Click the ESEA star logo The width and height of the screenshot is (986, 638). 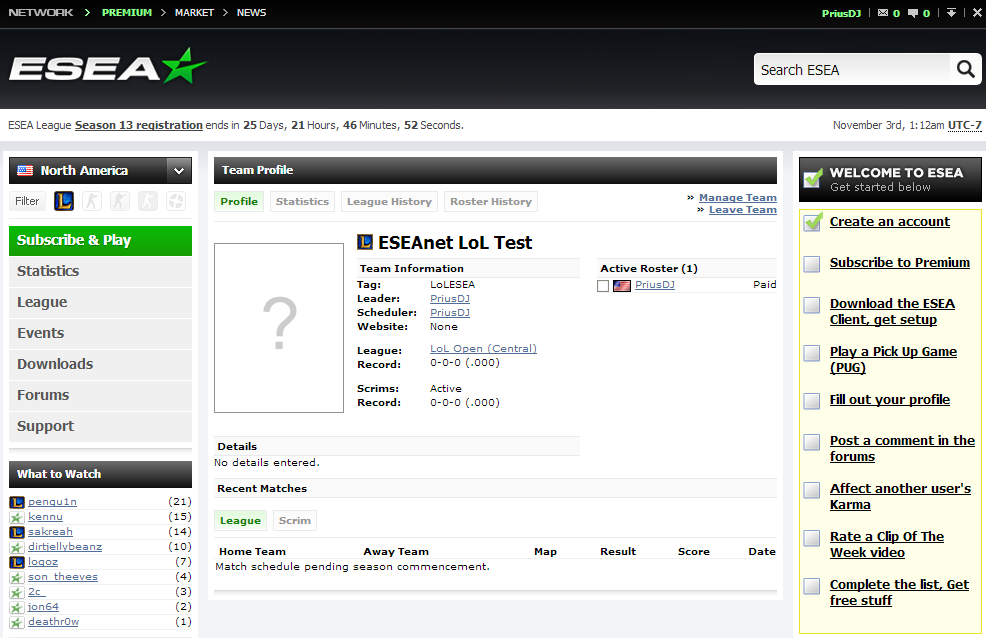108,67
